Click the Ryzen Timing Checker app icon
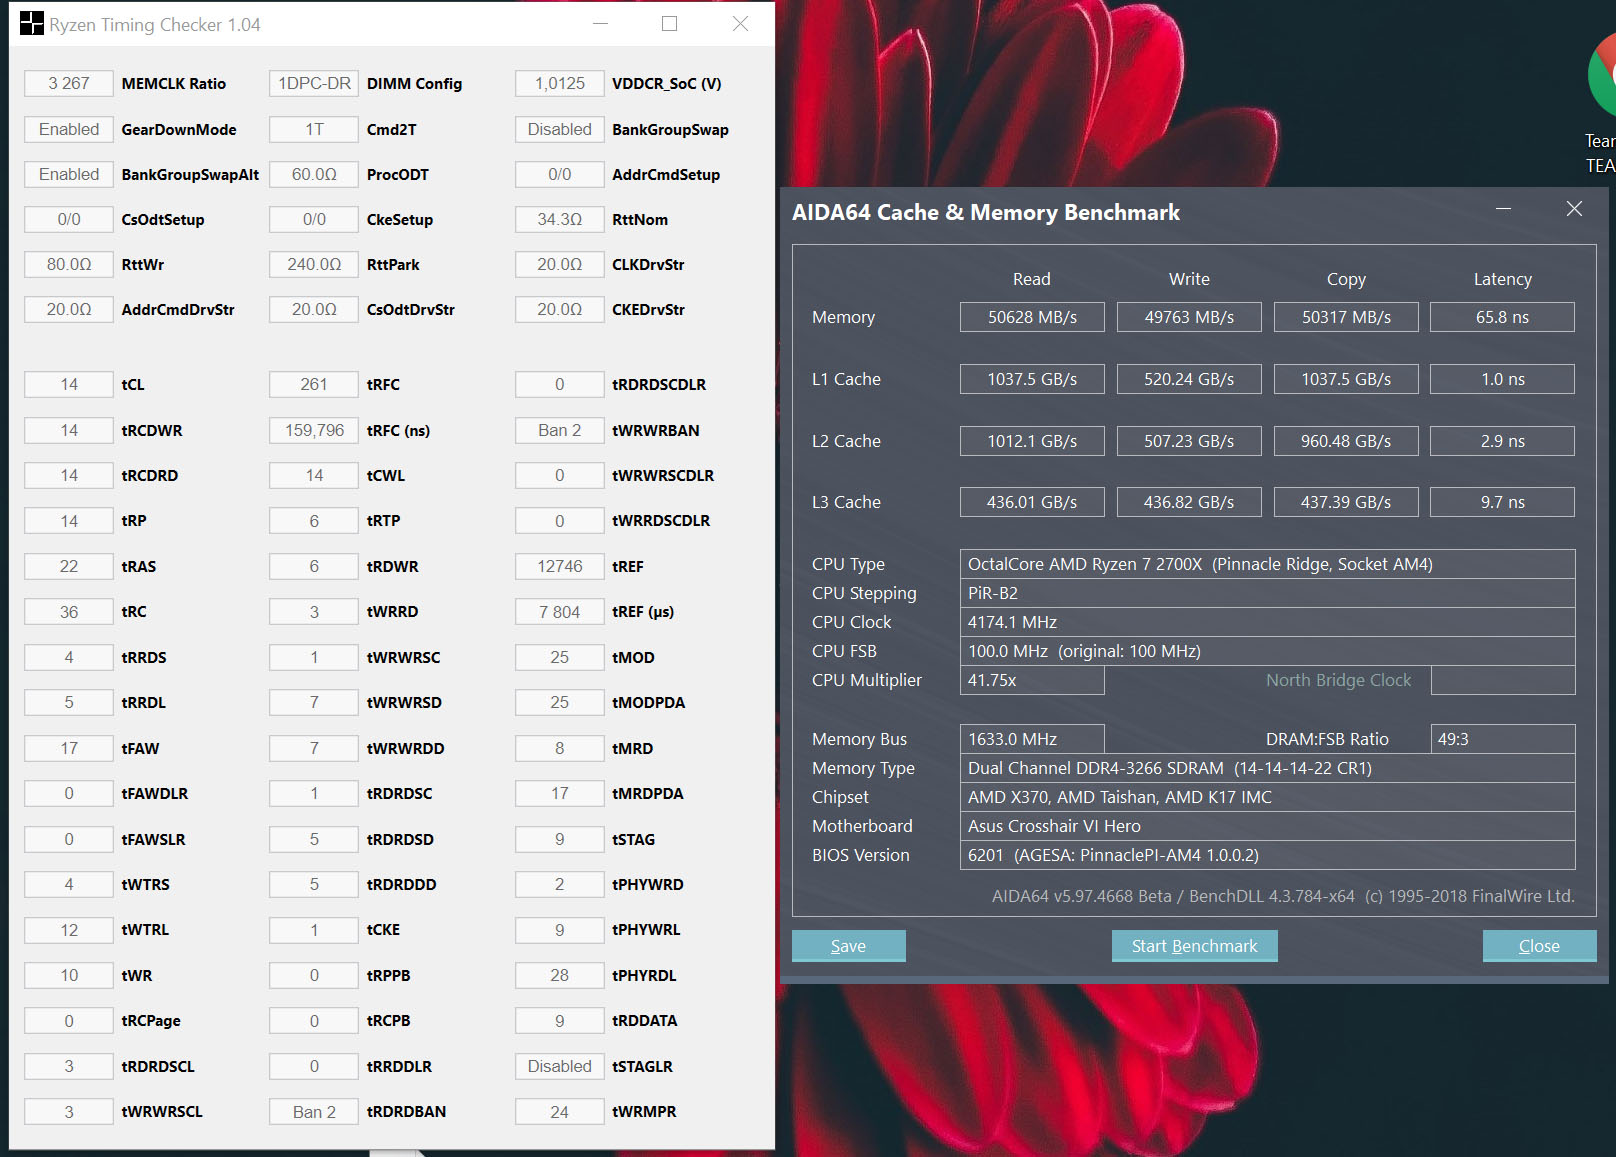 pyautogui.click(x=31, y=24)
